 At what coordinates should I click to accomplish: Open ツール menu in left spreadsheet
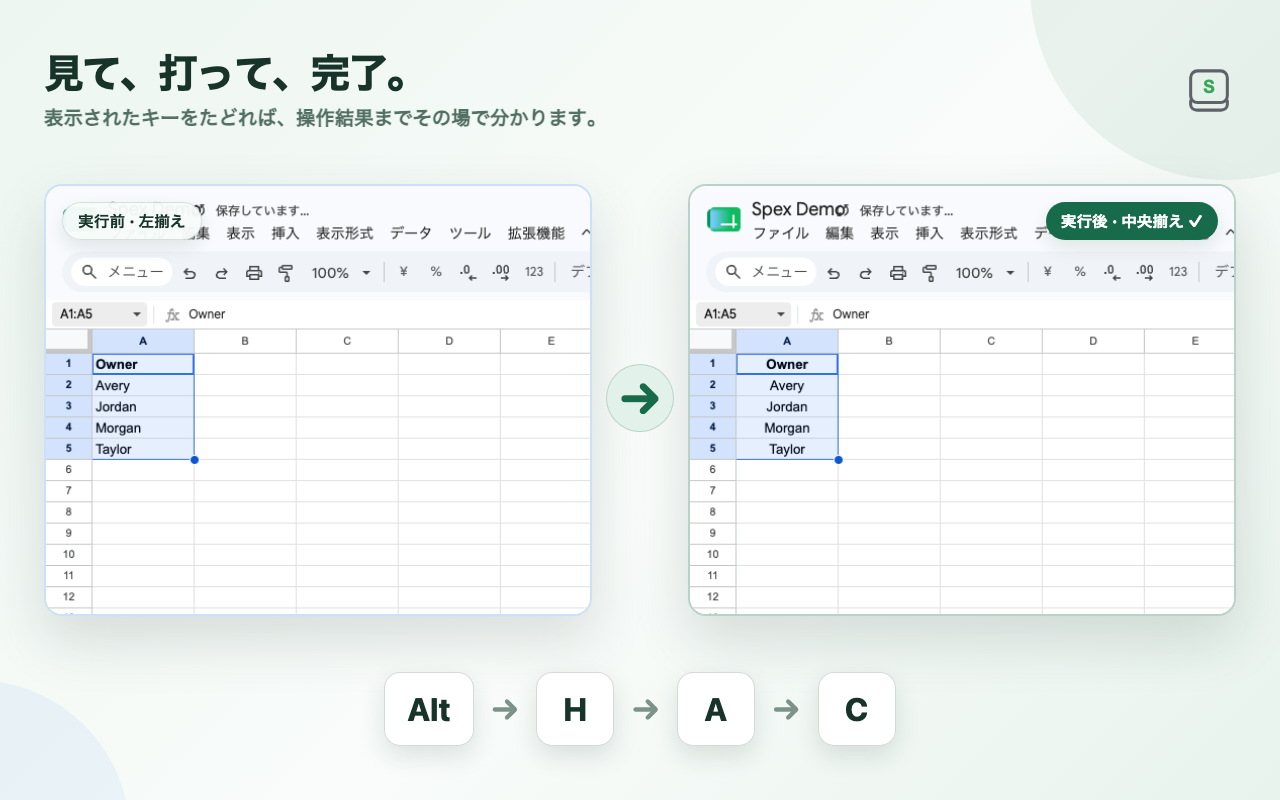(x=470, y=233)
